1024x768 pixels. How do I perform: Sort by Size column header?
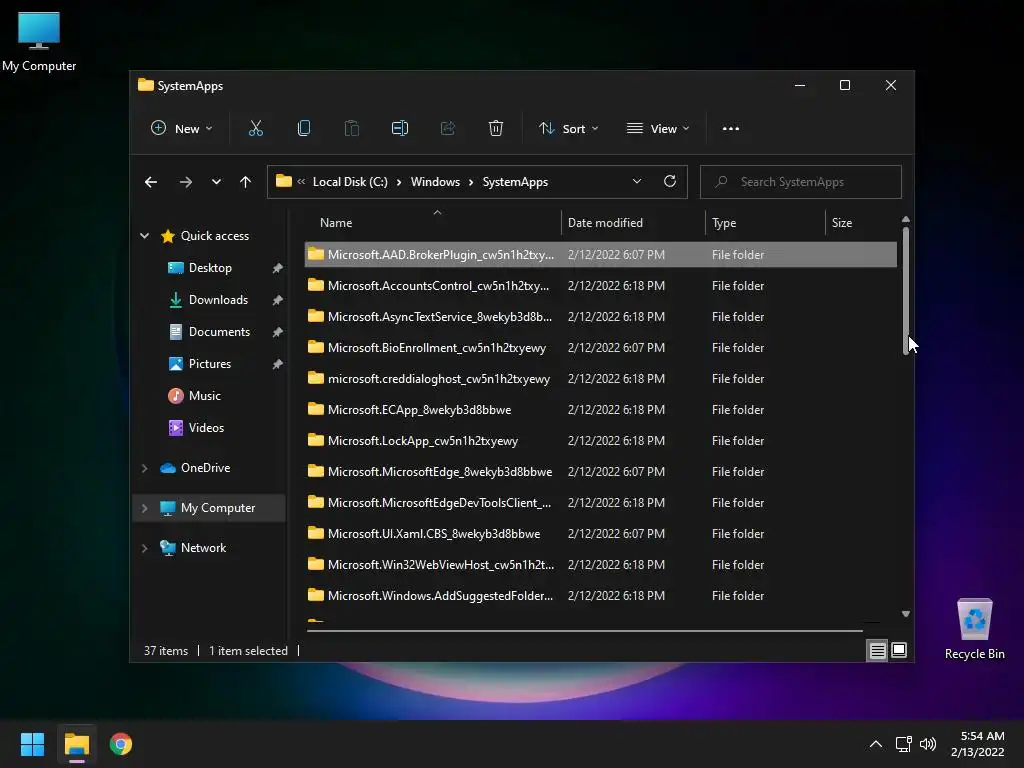861,223
